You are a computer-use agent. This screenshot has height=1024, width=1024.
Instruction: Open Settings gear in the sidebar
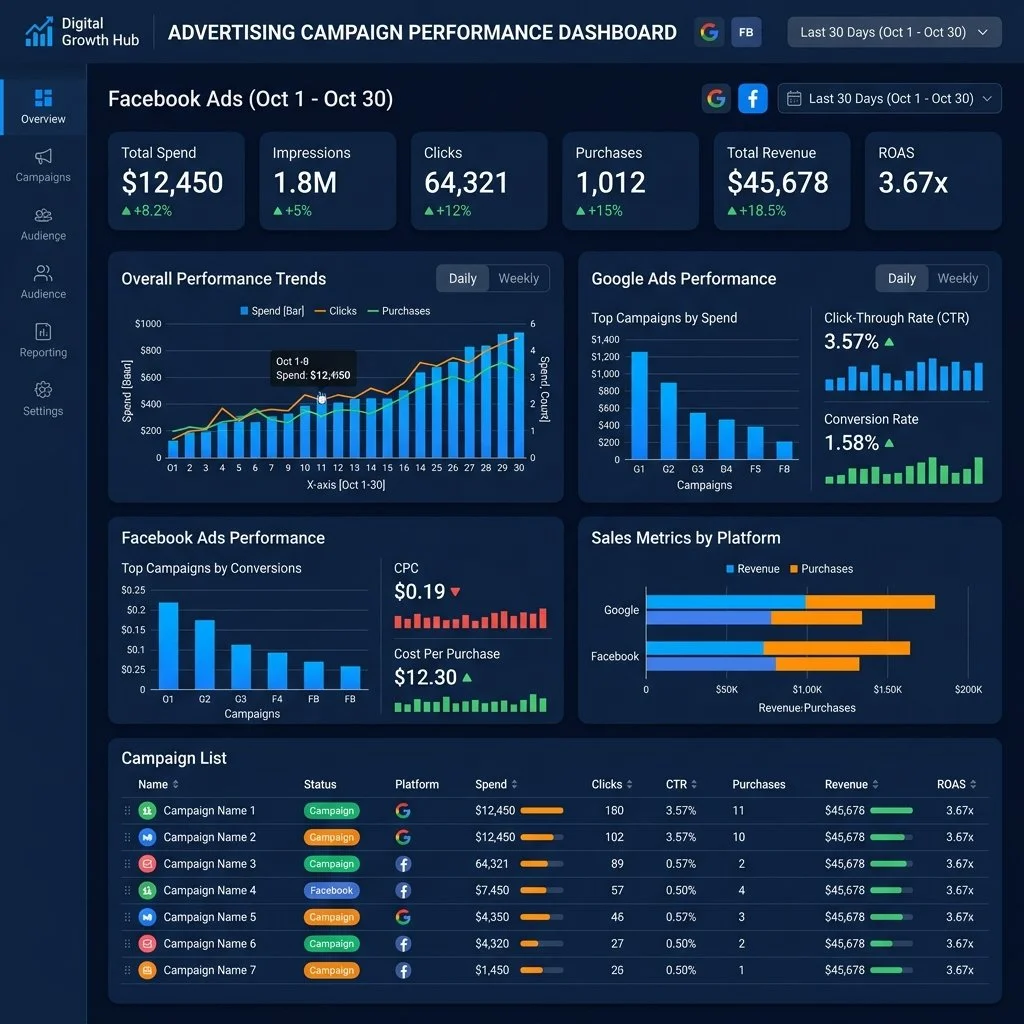(x=43, y=399)
